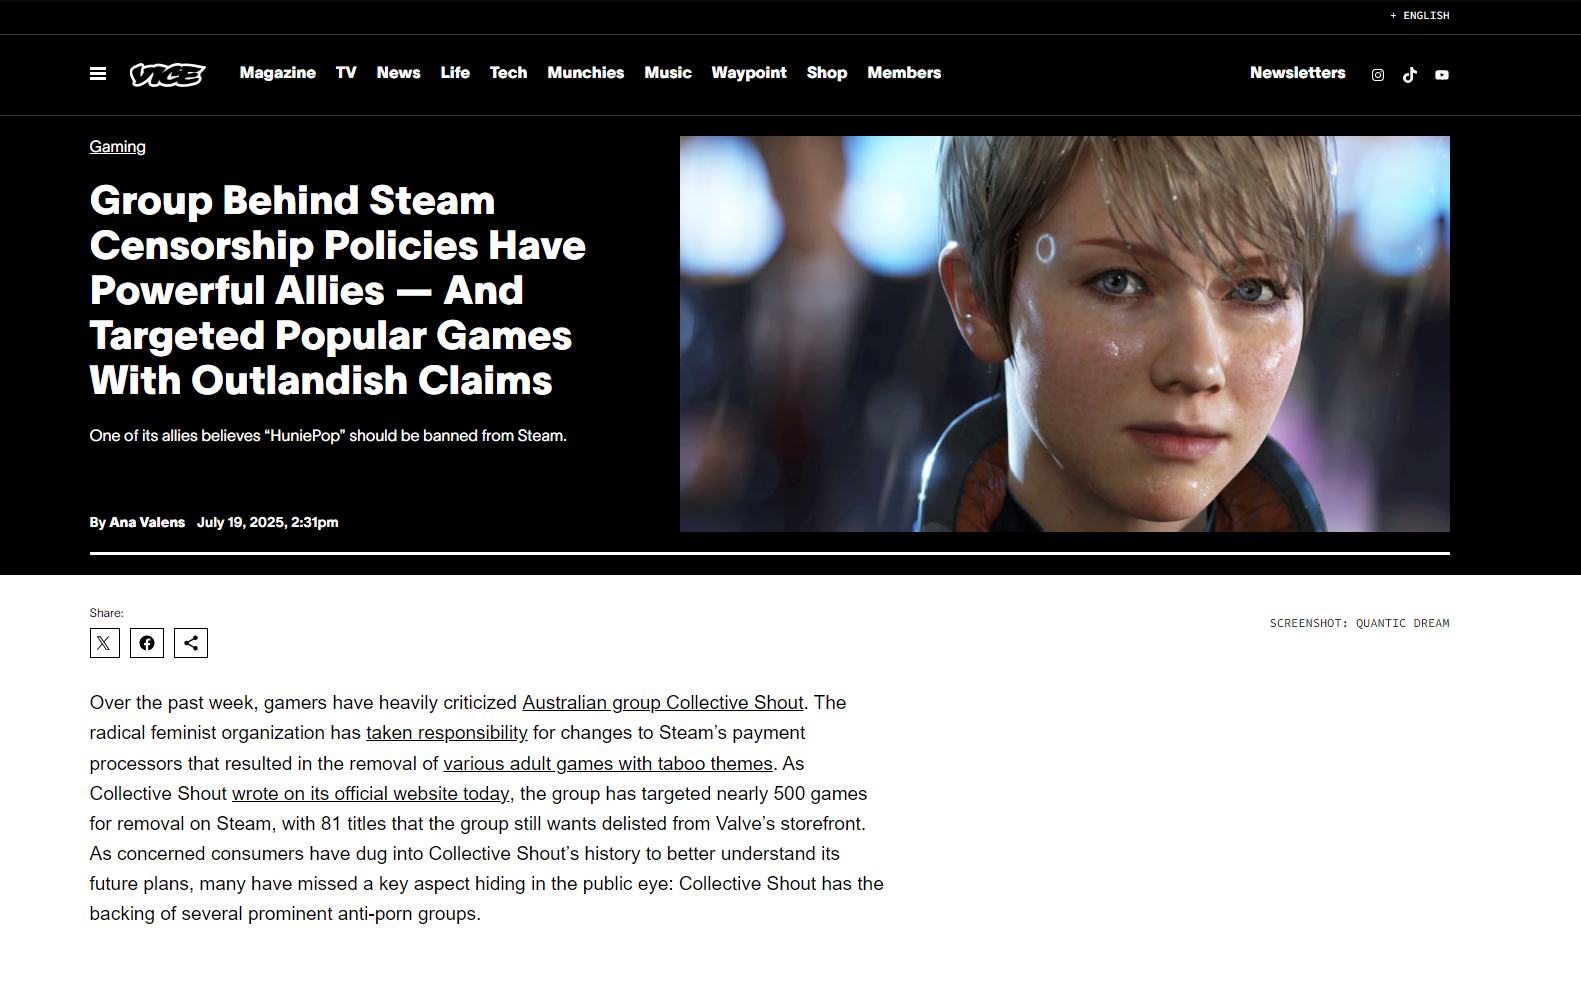Open VICE Instagram icon
1581x1003 pixels.
click(x=1378, y=75)
